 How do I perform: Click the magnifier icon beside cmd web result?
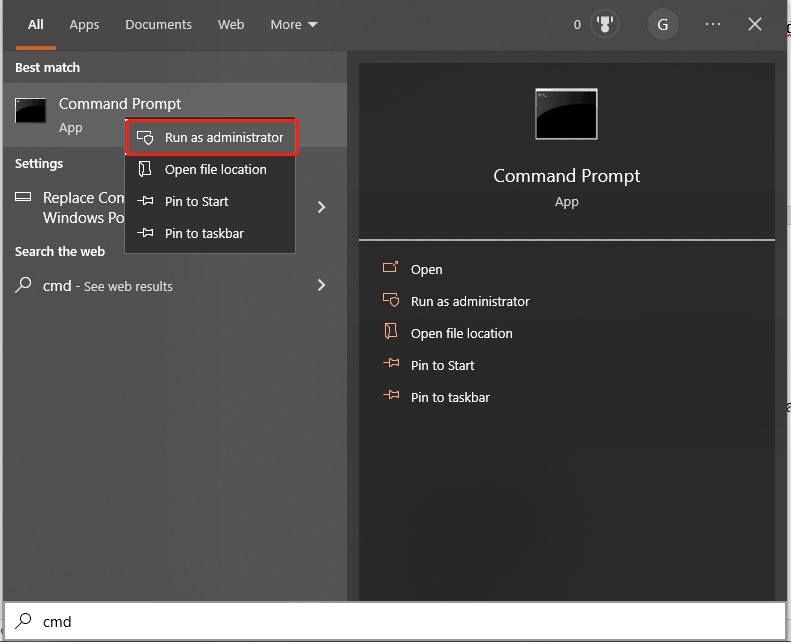coord(24,285)
